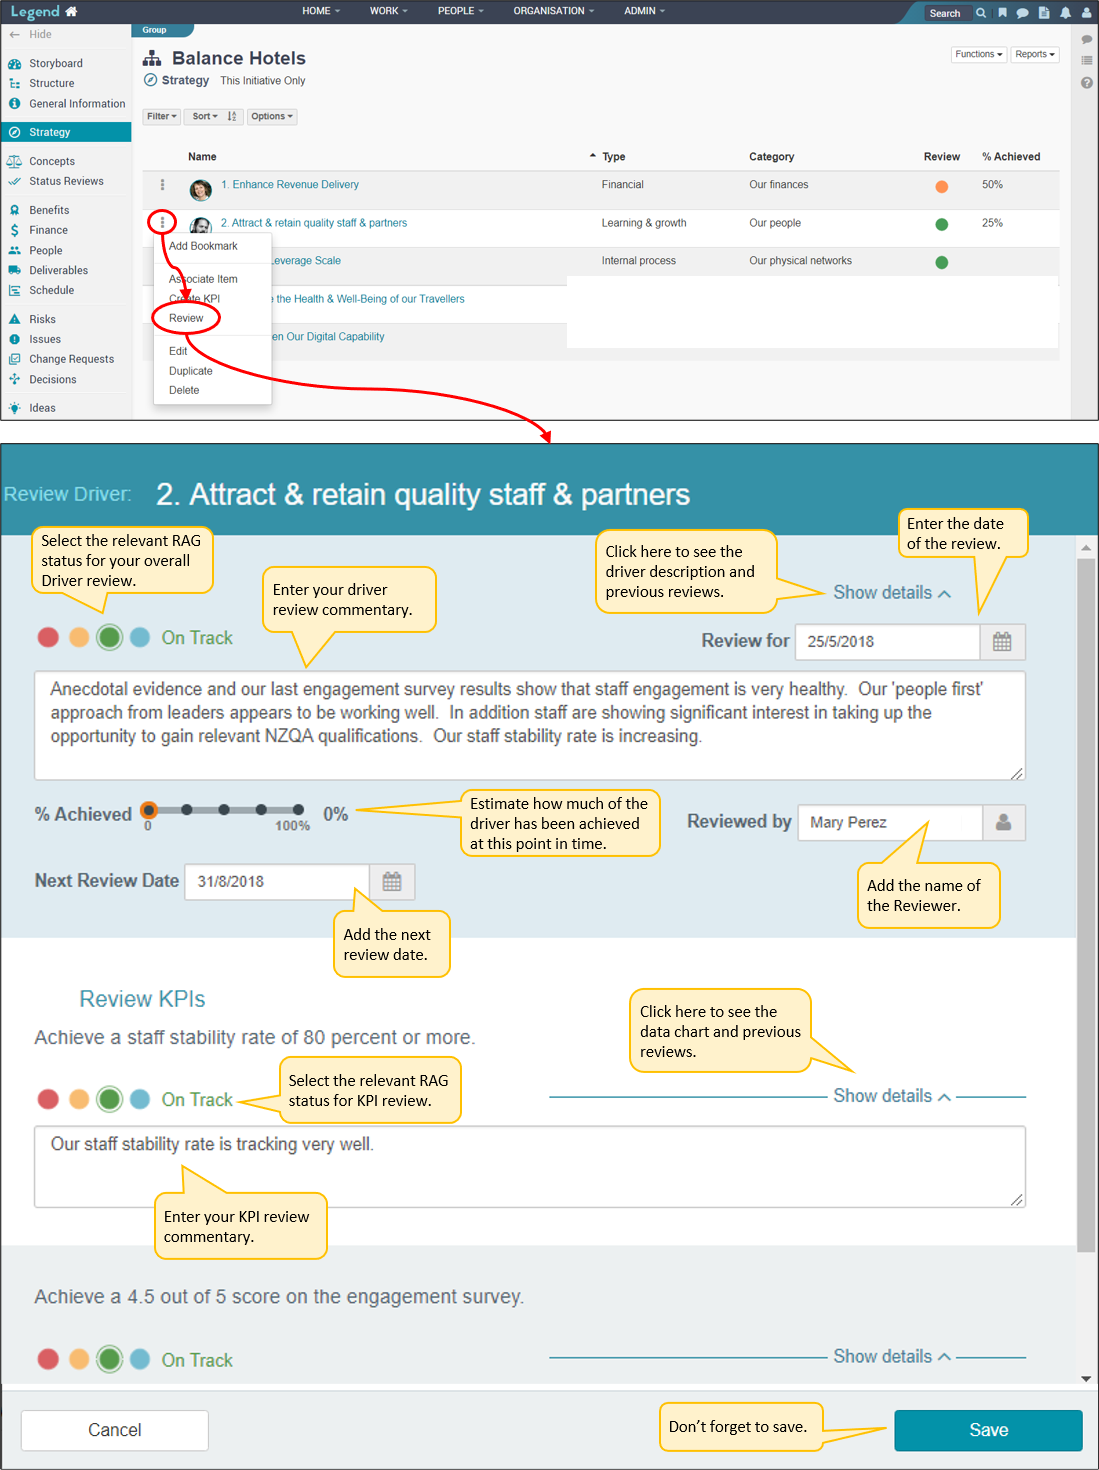
Task: Toggle sort order icon next to Sort
Action: pyautogui.click(x=232, y=117)
